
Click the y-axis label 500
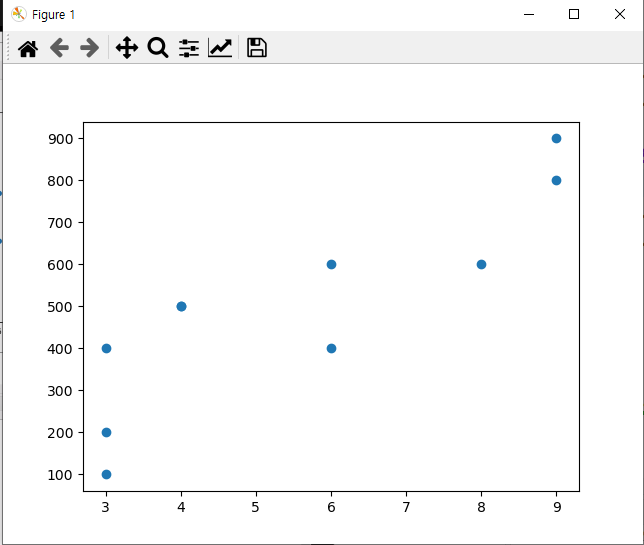[x=60, y=307]
